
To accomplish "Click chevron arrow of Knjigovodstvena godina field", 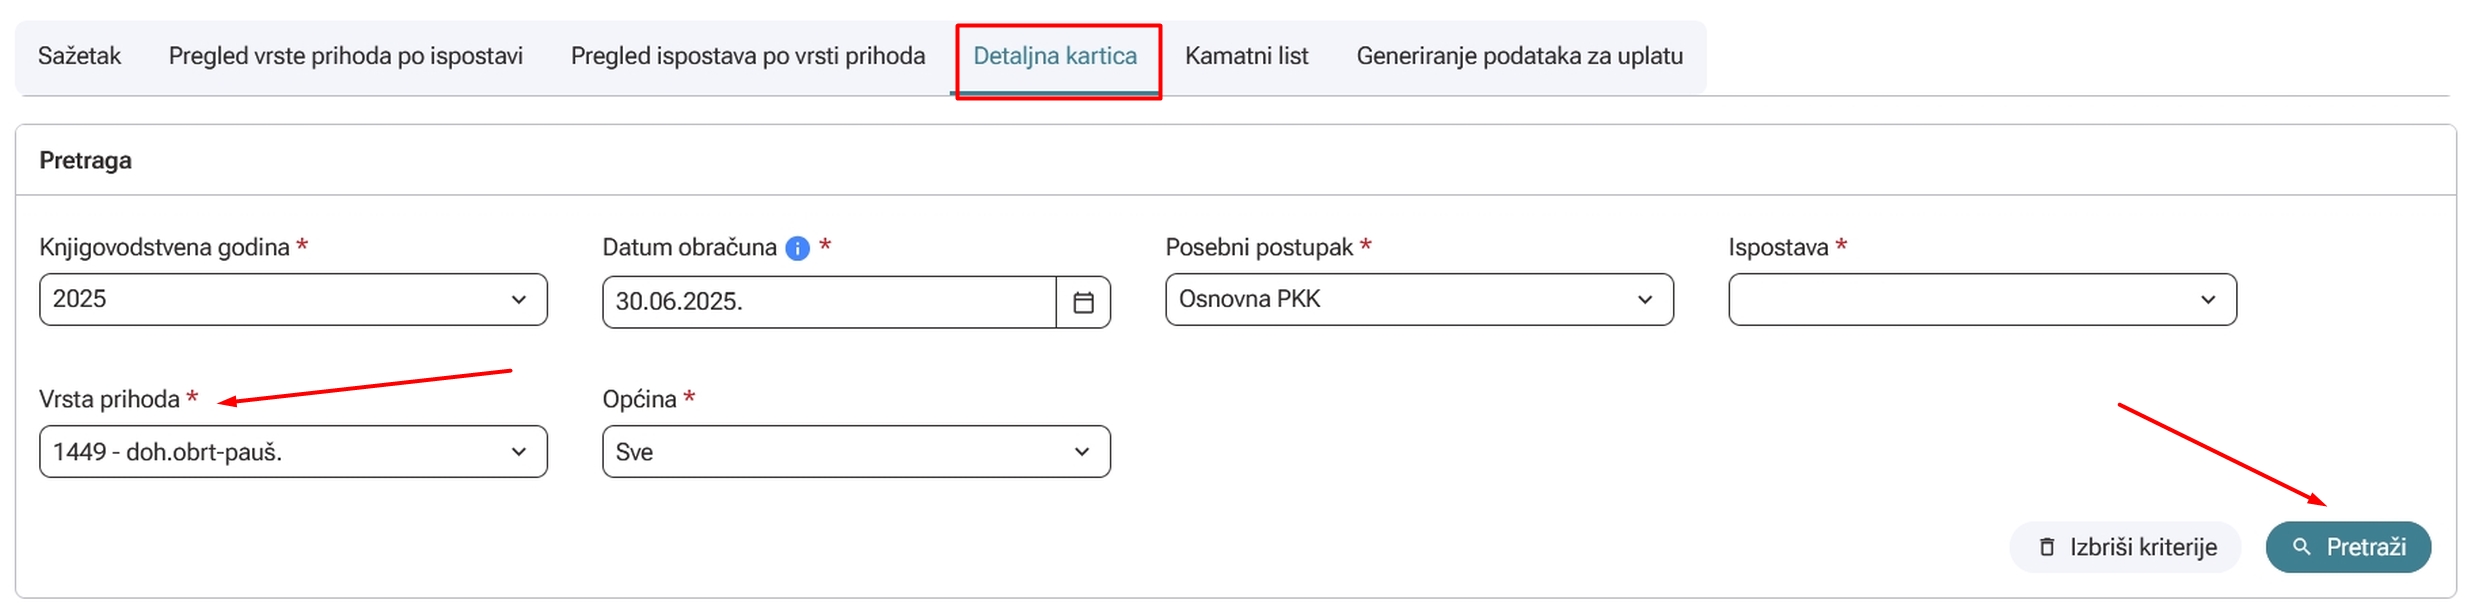I will 518,300.
